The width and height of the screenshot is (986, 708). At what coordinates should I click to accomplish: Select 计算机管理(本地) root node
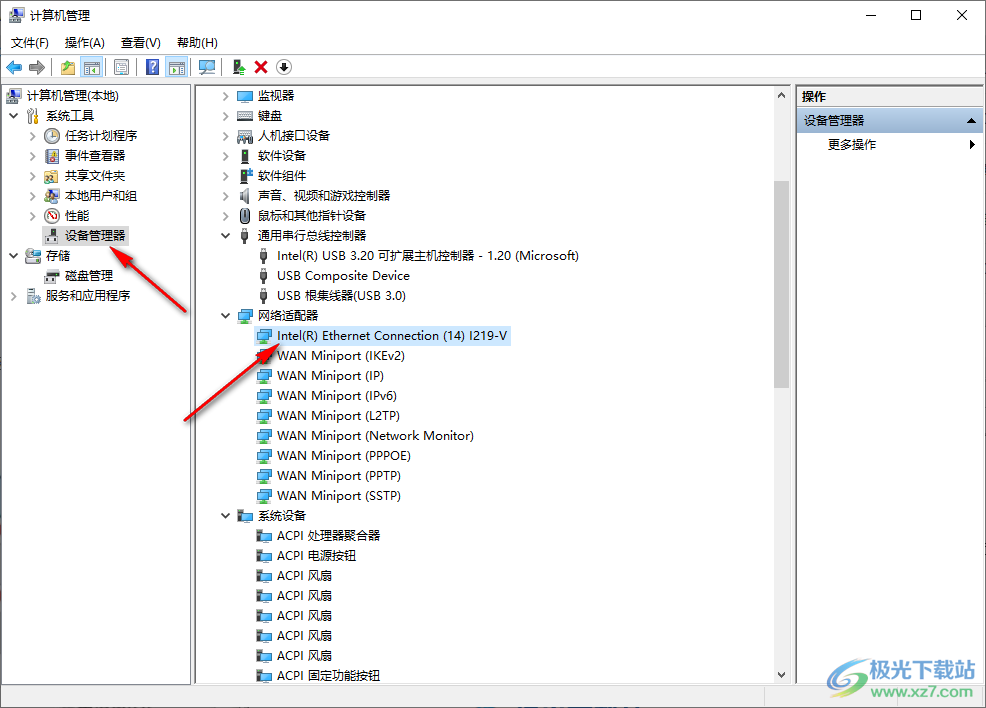click(x=72, y=96)
